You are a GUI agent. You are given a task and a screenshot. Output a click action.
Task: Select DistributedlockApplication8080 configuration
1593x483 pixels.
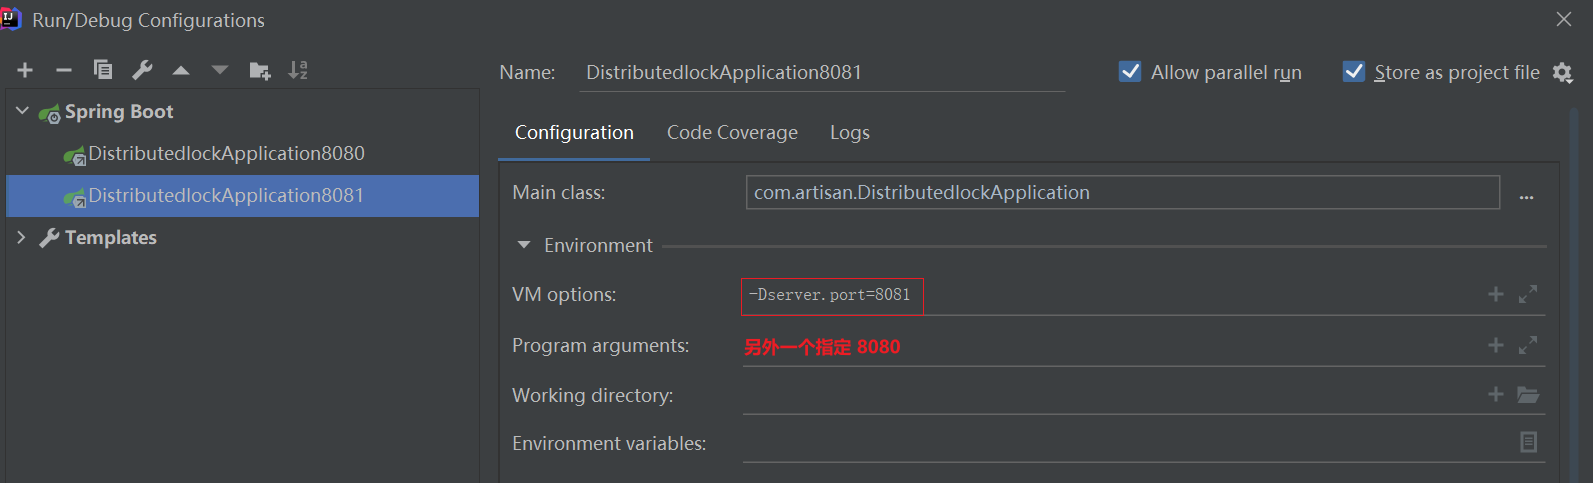226,154
